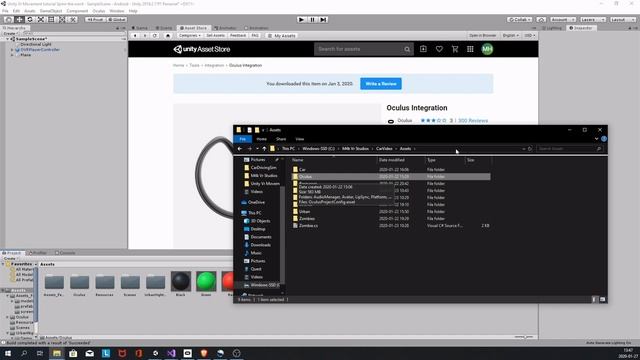This screenshot has width=640, height=360.
Task: Toggle the Pivot handle position button
Action: (x=95, y=20)
